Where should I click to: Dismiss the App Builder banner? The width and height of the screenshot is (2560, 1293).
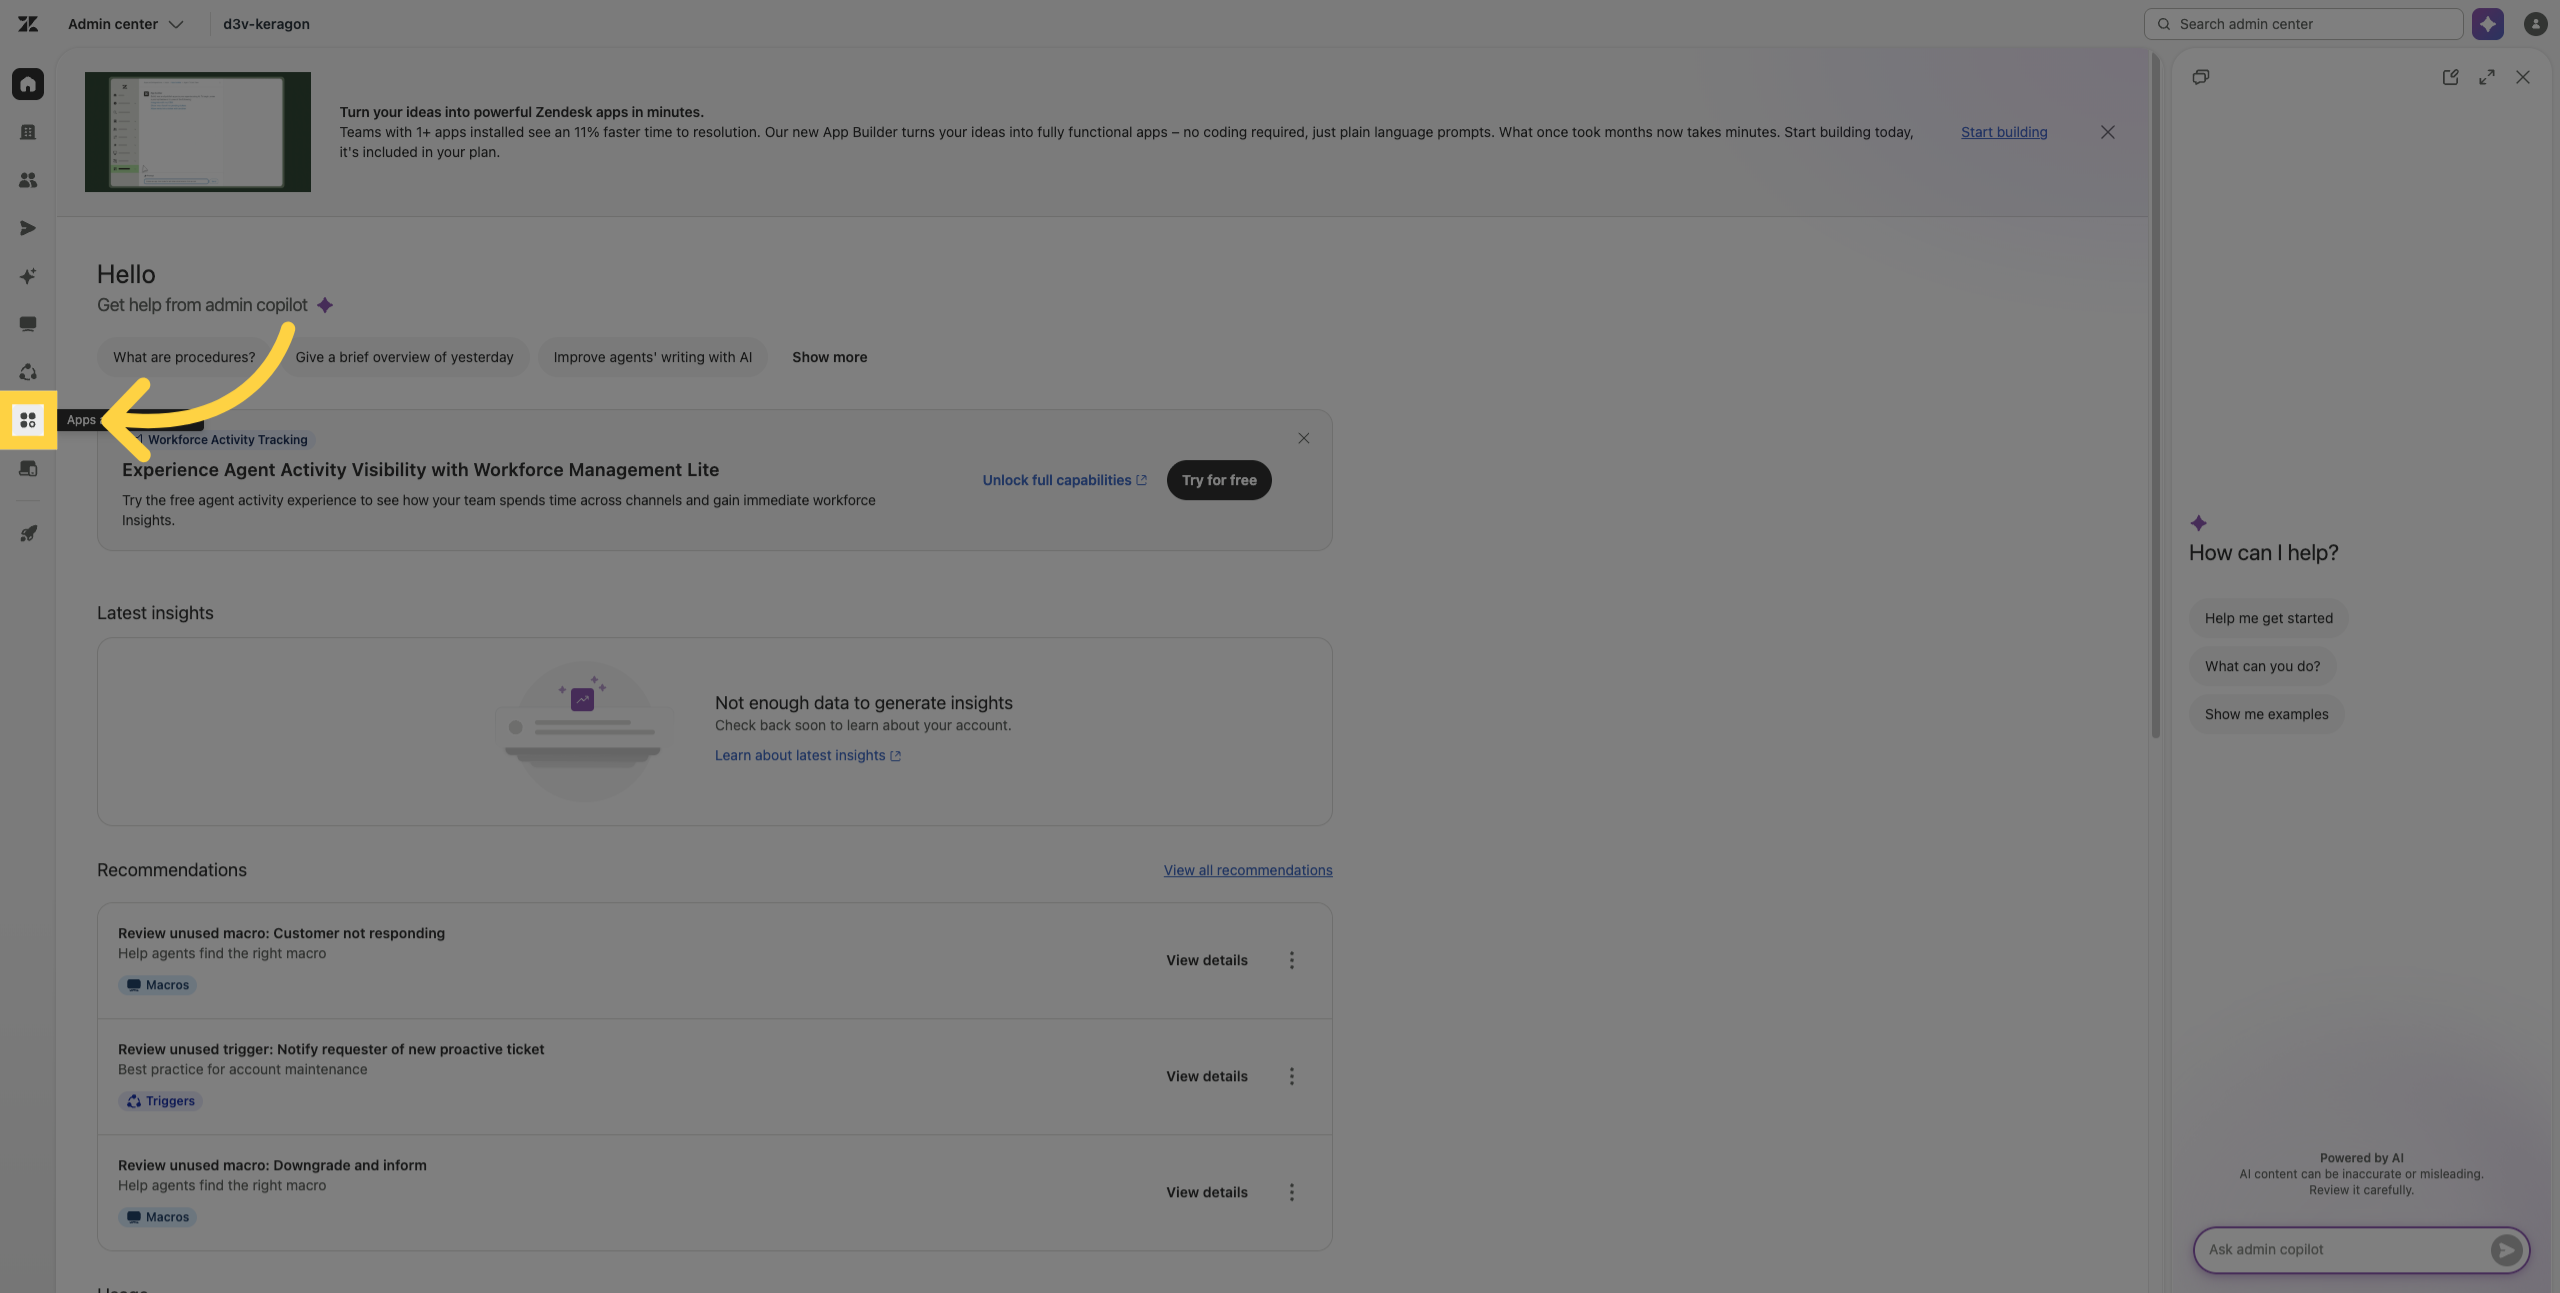[2107, 132]
